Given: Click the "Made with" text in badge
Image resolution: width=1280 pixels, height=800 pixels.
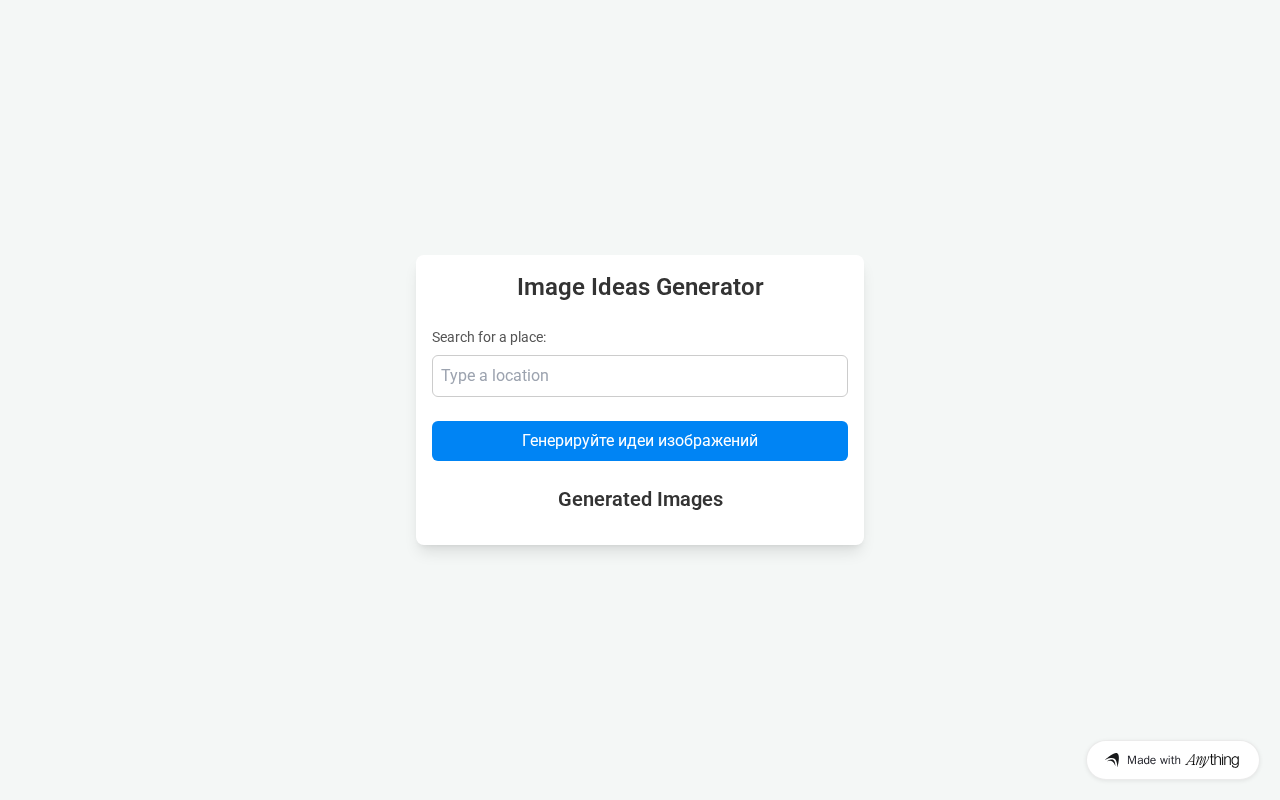Looking at the screenshot, I should pyautogui.click(x=1154, y=760).
